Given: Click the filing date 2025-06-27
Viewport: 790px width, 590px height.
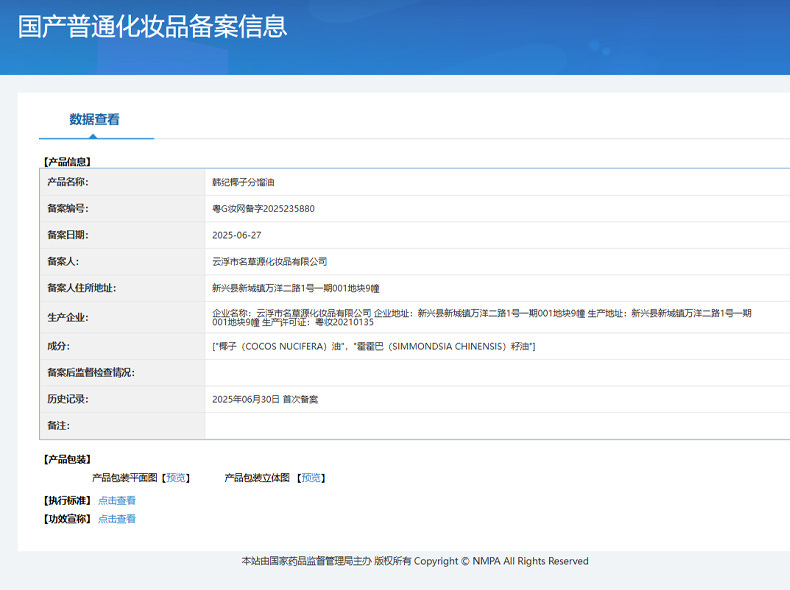Looking at the screenshot, I should (x=236, y=235).
